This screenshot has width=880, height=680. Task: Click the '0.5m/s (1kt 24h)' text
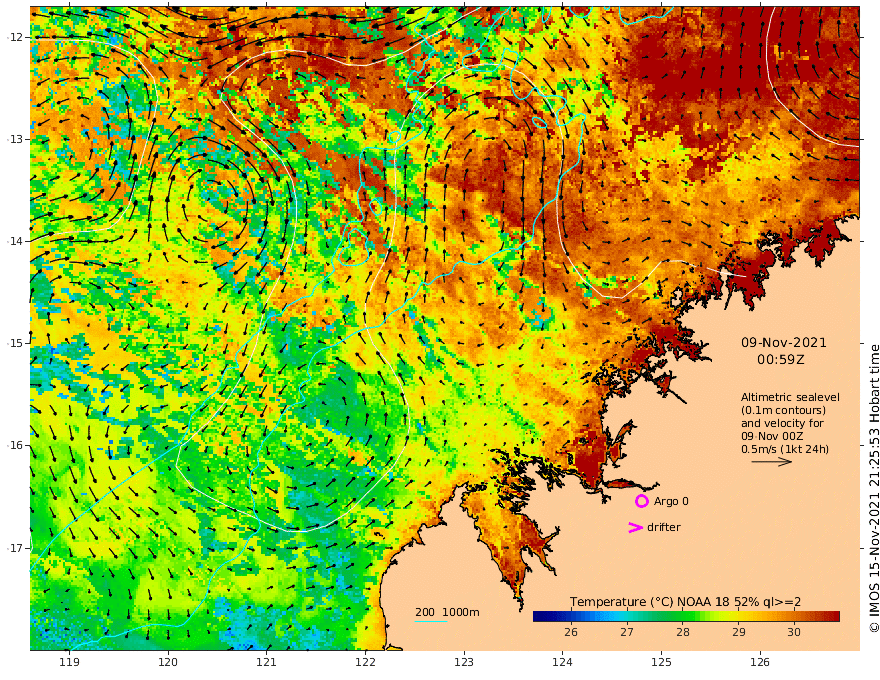[x=785, y=449]
